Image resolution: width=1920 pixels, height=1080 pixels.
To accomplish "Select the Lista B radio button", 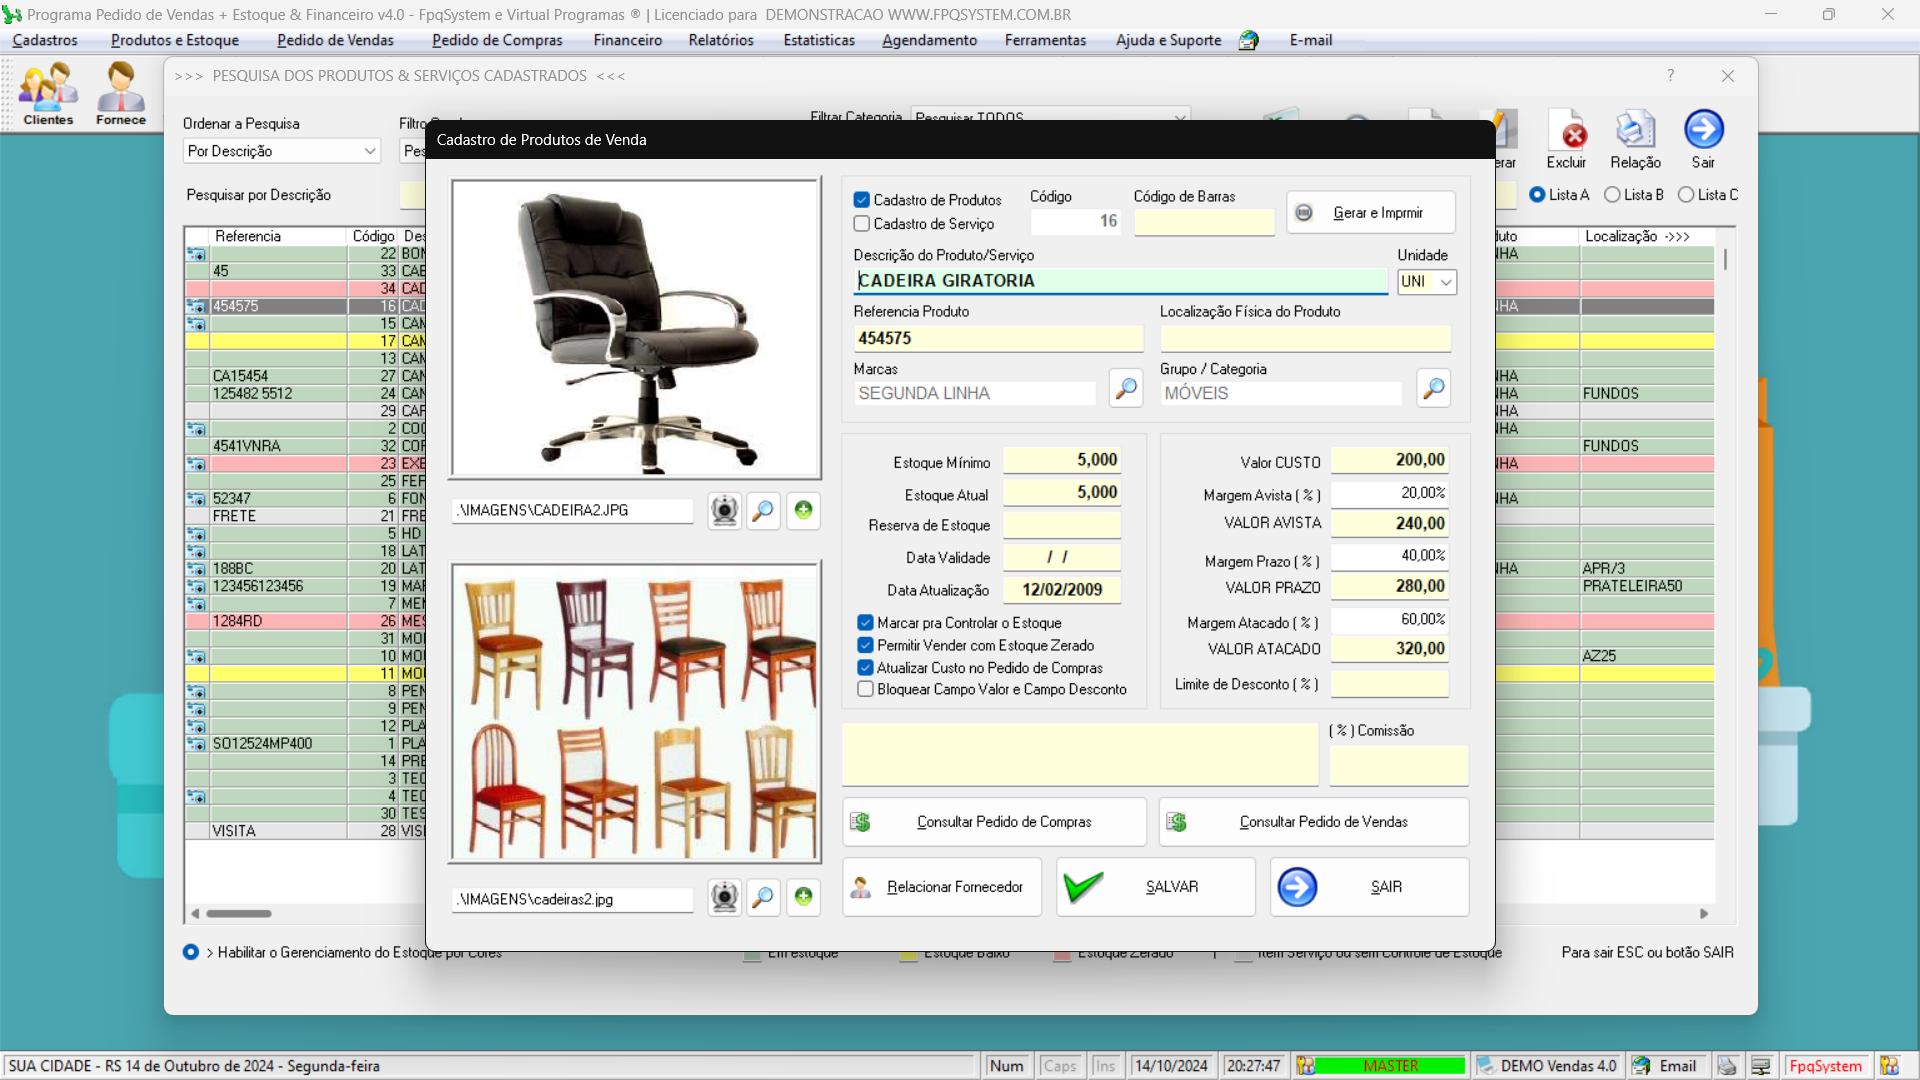I will pyautogui.click(x=1612, y=195).
